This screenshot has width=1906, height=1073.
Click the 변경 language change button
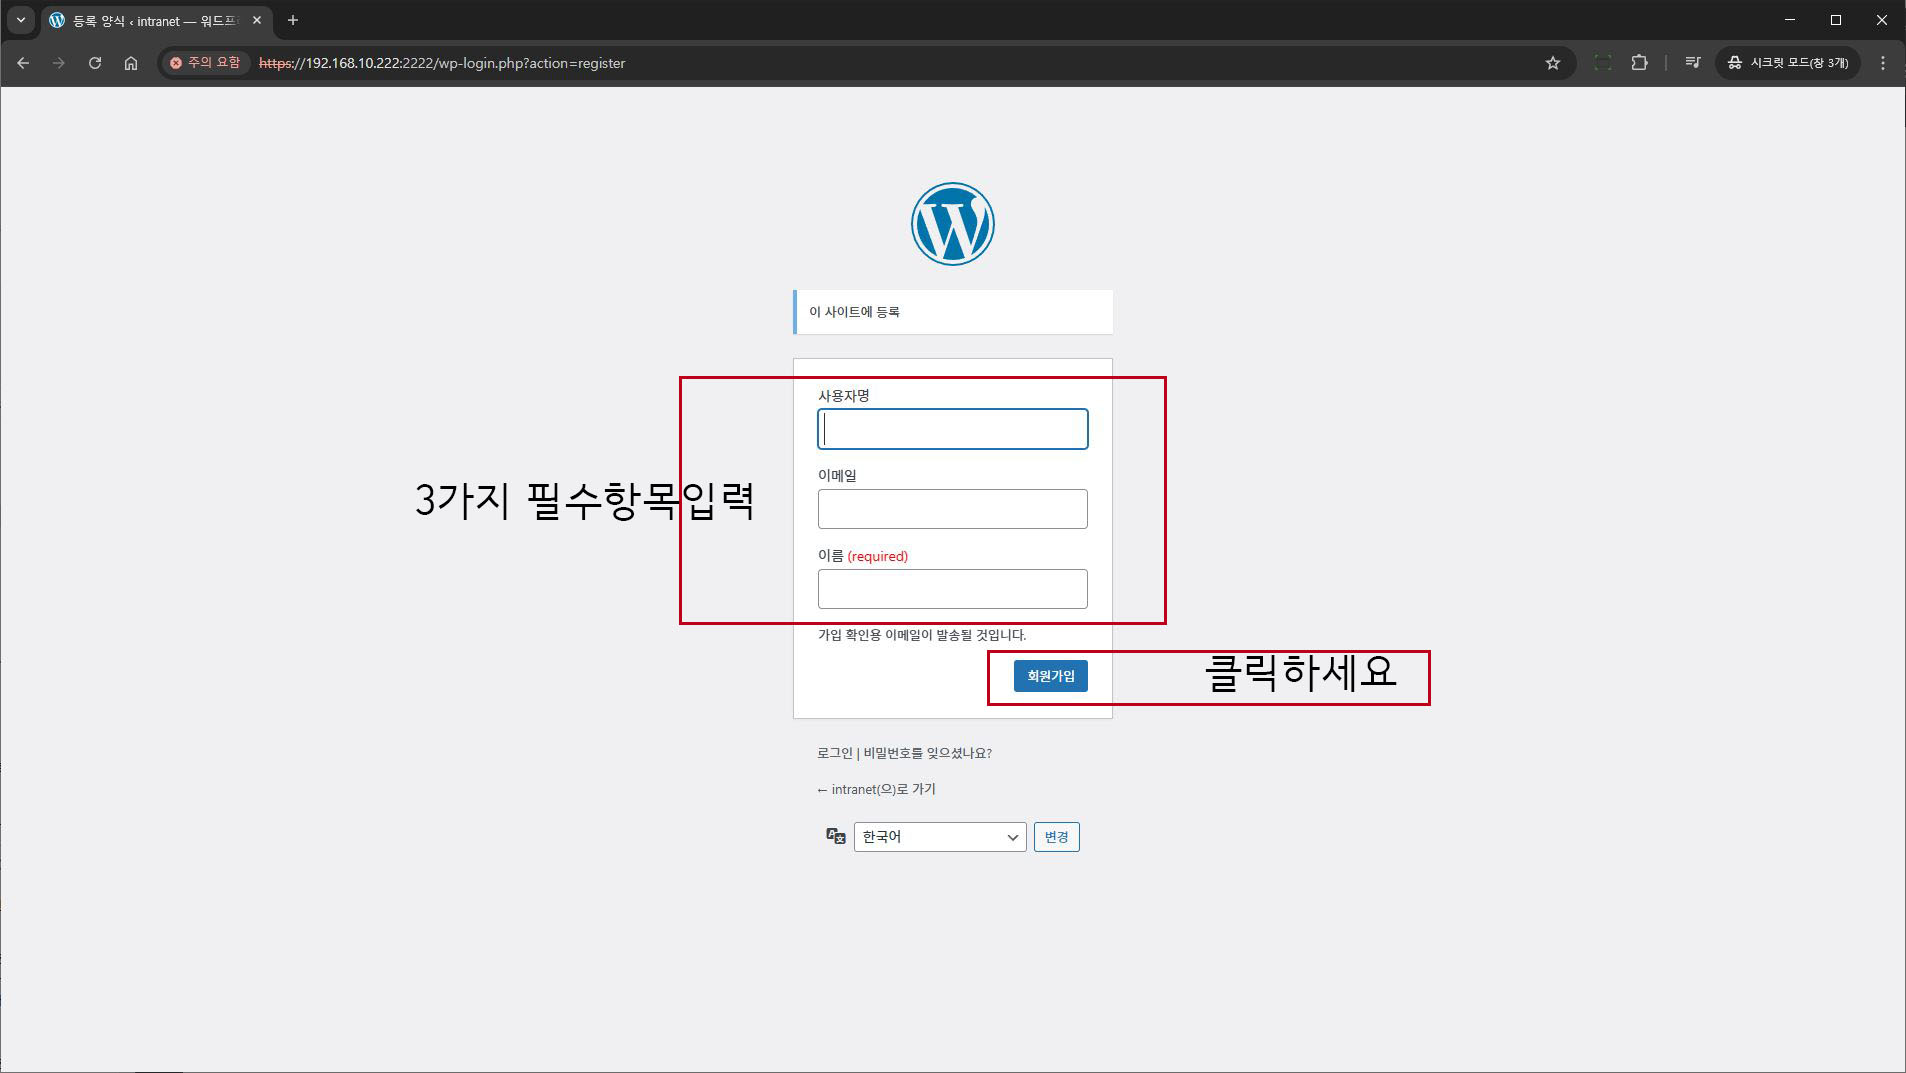(1056, 837)
